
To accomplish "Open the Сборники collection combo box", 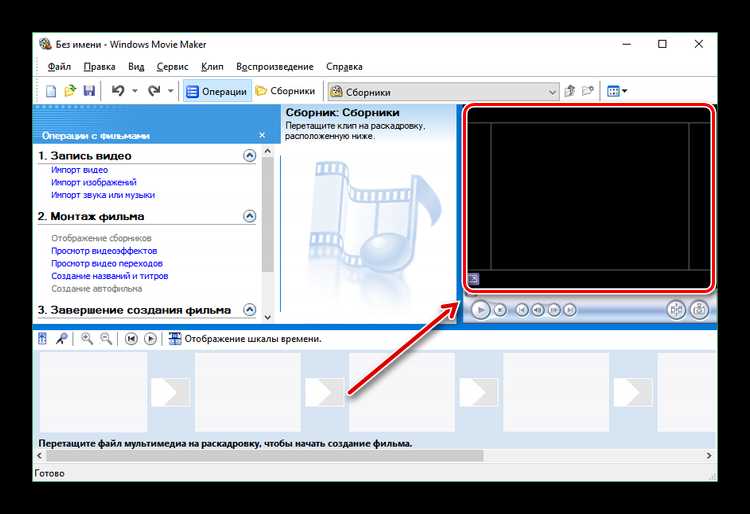I will (x=443, y=92).
